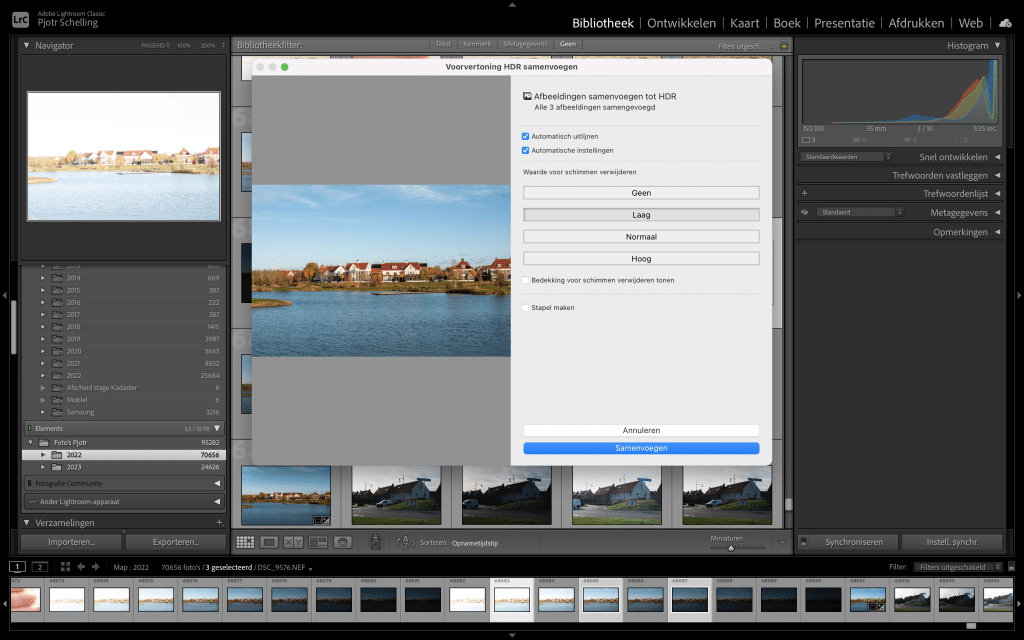Set deghost amount to Laag
The image size is (1024, 640).
tap(641, 215)
